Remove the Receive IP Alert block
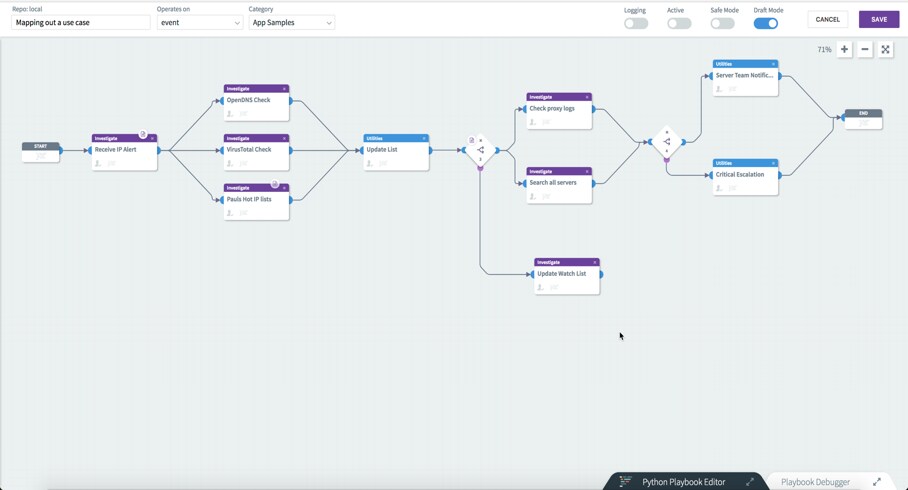This screenshot has height=490, width=908. pos(152,138)
